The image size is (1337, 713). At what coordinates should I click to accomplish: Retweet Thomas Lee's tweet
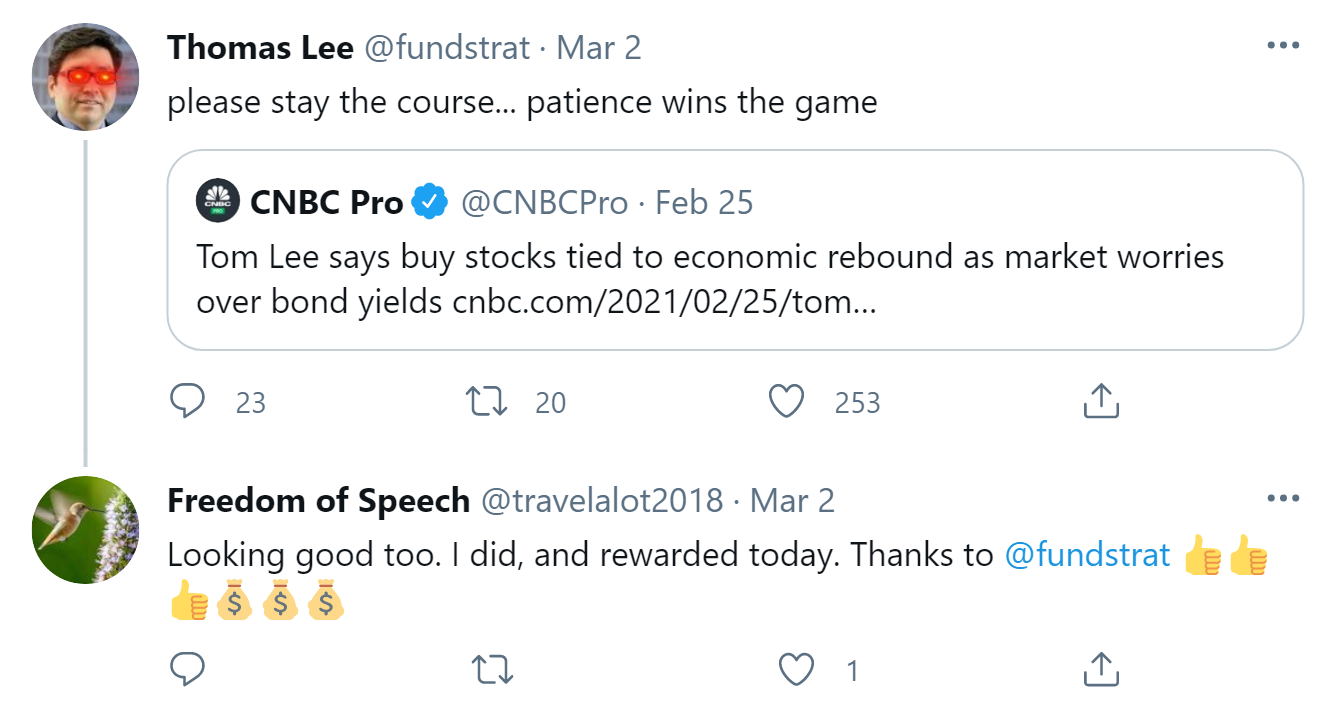[488, 401]
